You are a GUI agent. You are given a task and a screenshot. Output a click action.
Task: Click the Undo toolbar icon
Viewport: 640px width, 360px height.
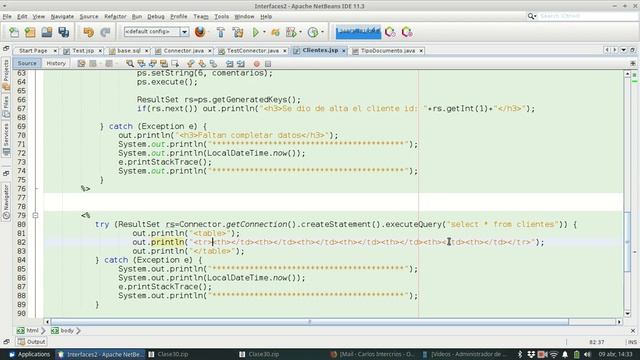[x=88, y=32]
